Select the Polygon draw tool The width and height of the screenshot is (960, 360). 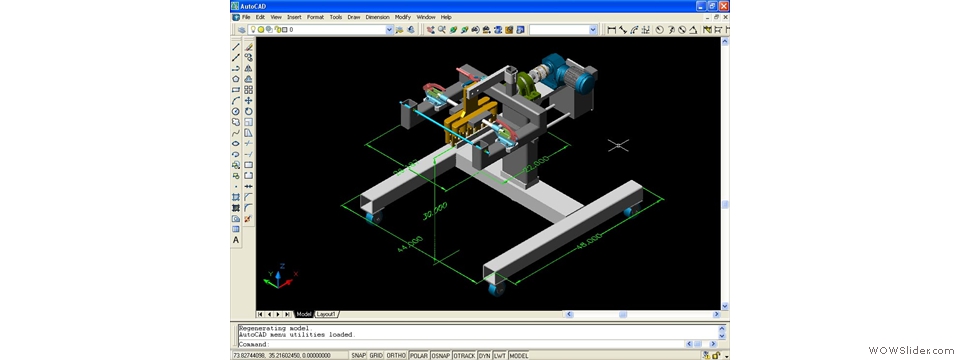[x=236, y=79]
